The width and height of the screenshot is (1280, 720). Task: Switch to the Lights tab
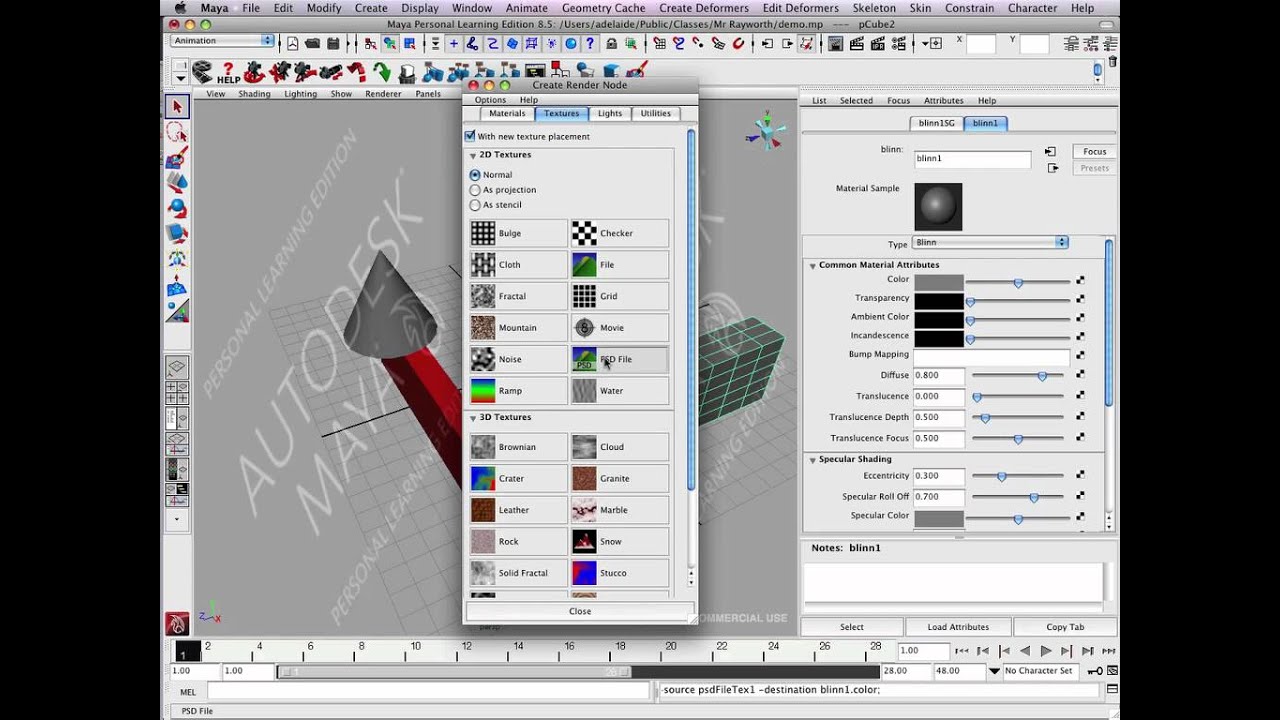coord(610,113)
